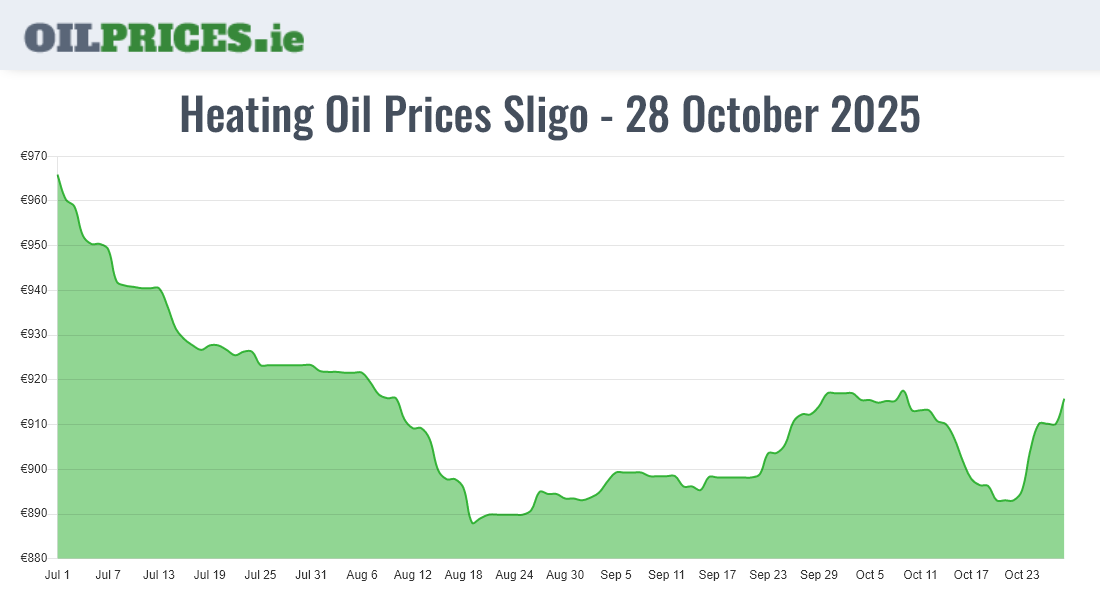
Task: Click the €970 y-axis label
Action: point(34,156)
